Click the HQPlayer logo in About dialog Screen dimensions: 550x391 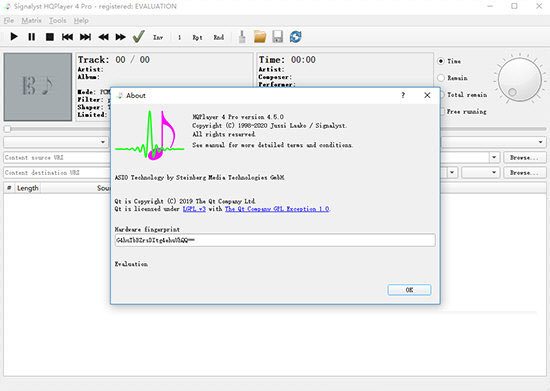150,135
